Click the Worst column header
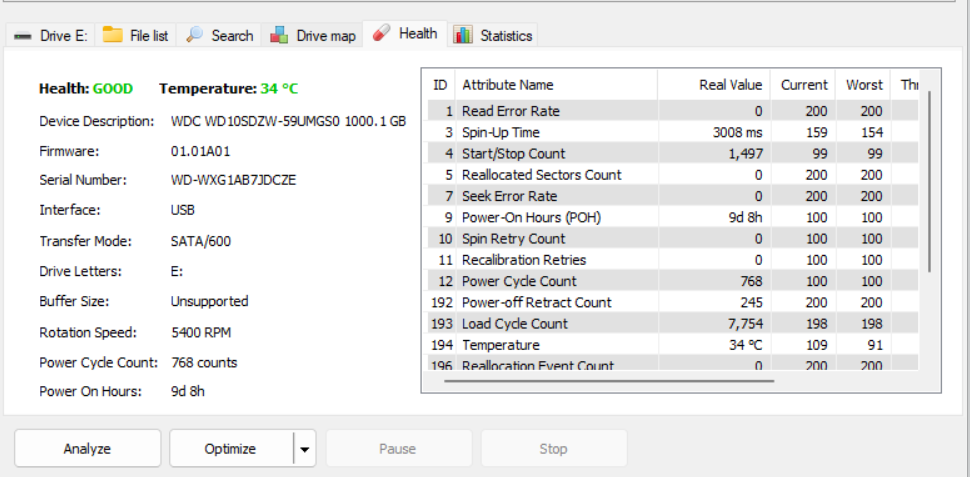Viewport: 970px width, 477px height. click(x=864, y=85)
